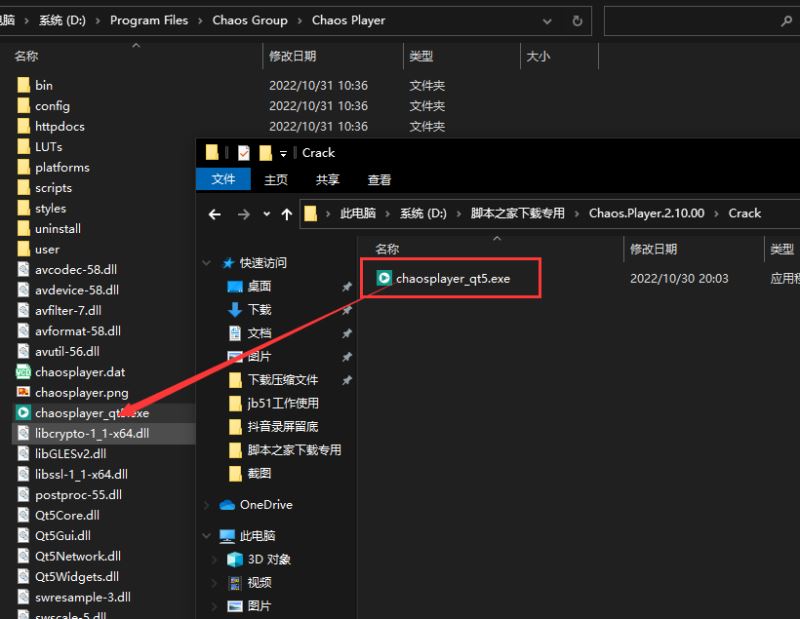Select Qt5Network.dll file

[78, 556]
